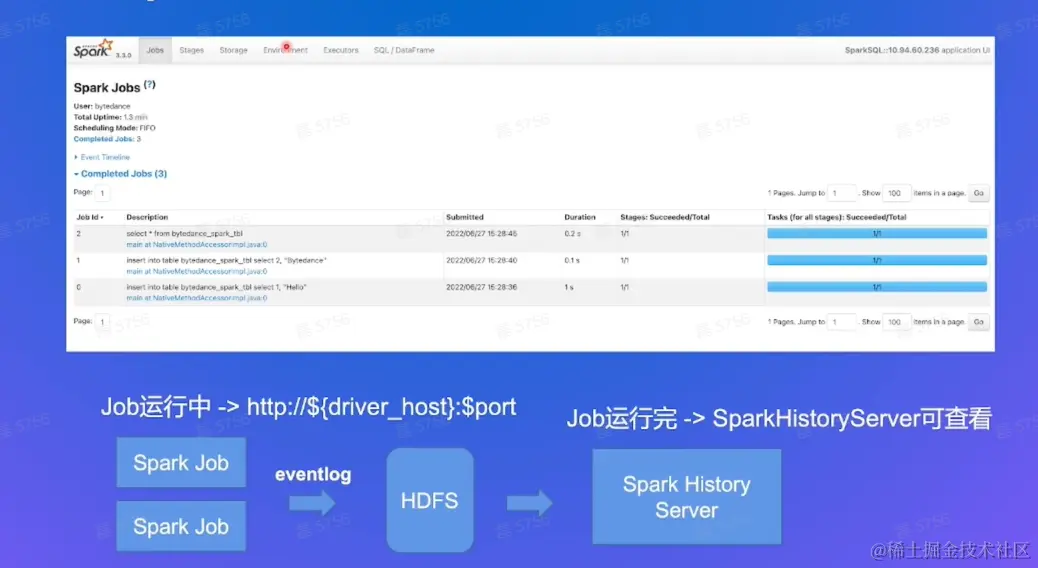Click the SparkSQL application UI title
This screenshot has height=568, width=1038.
(917, 50)
